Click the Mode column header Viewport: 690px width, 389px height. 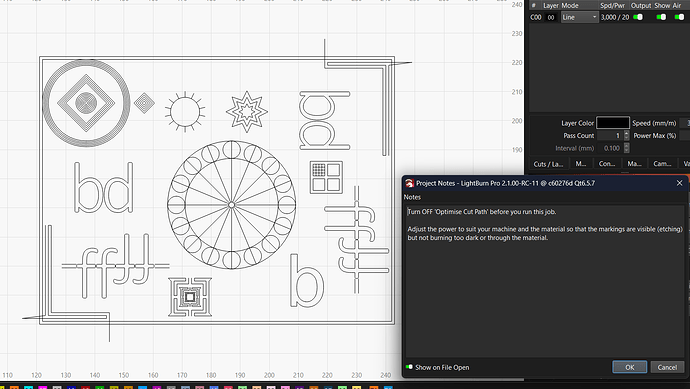point(570,5)
